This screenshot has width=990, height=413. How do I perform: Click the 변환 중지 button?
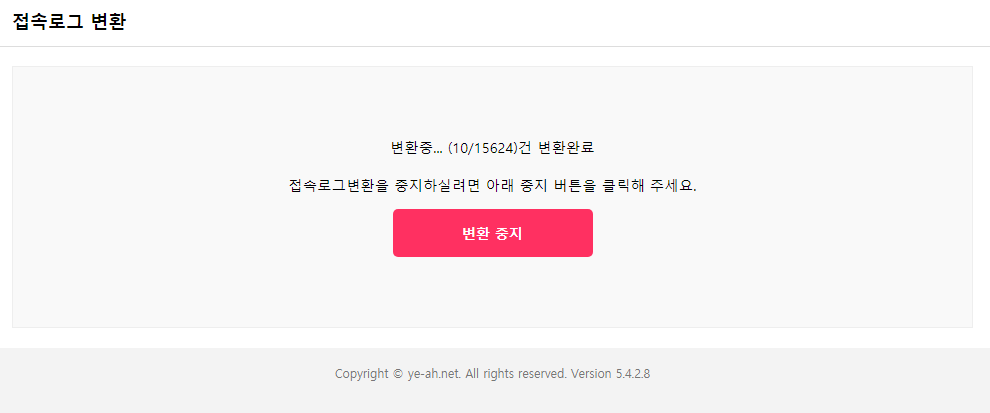(x=492, y=233)
